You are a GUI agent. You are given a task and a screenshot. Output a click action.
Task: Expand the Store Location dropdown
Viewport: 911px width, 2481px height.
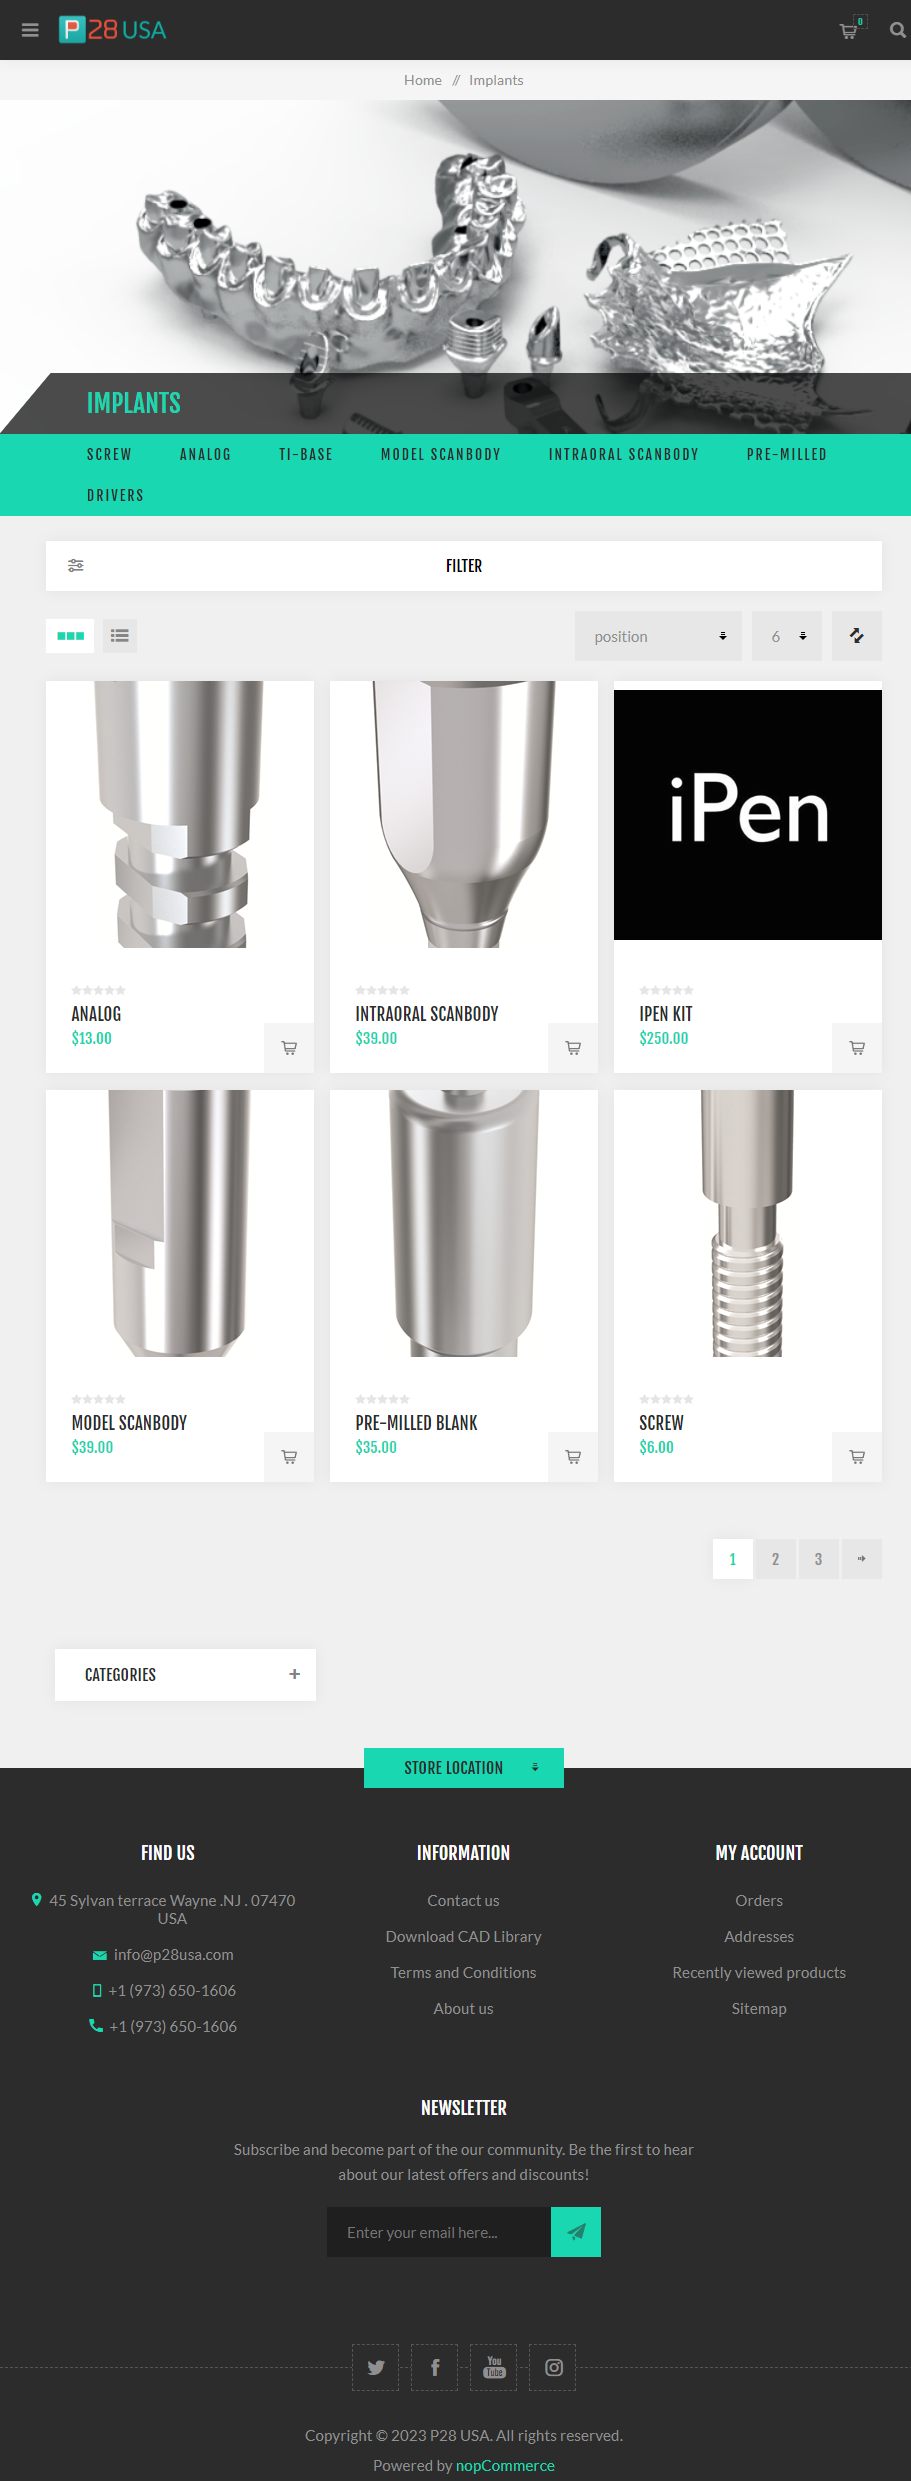pyautogui.click(x=464, y=1768)
